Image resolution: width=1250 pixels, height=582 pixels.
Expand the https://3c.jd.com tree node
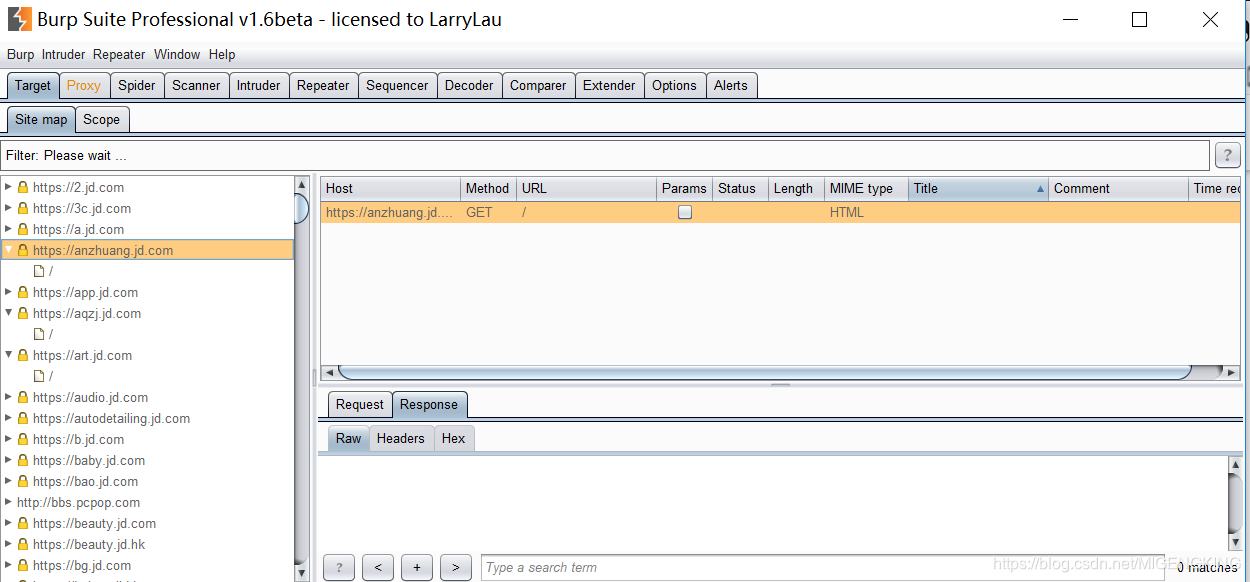pos(9,208)
